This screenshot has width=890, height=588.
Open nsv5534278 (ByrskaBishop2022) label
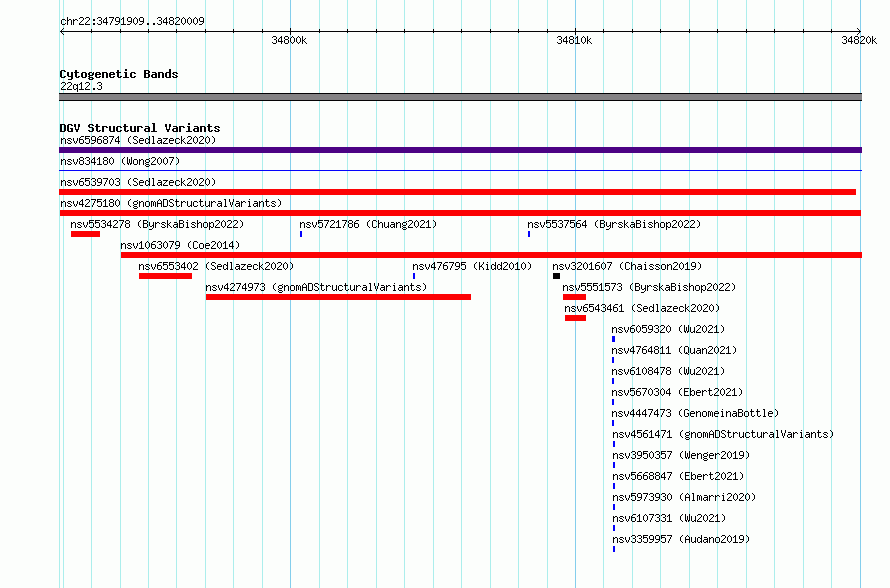pos(157,224)
